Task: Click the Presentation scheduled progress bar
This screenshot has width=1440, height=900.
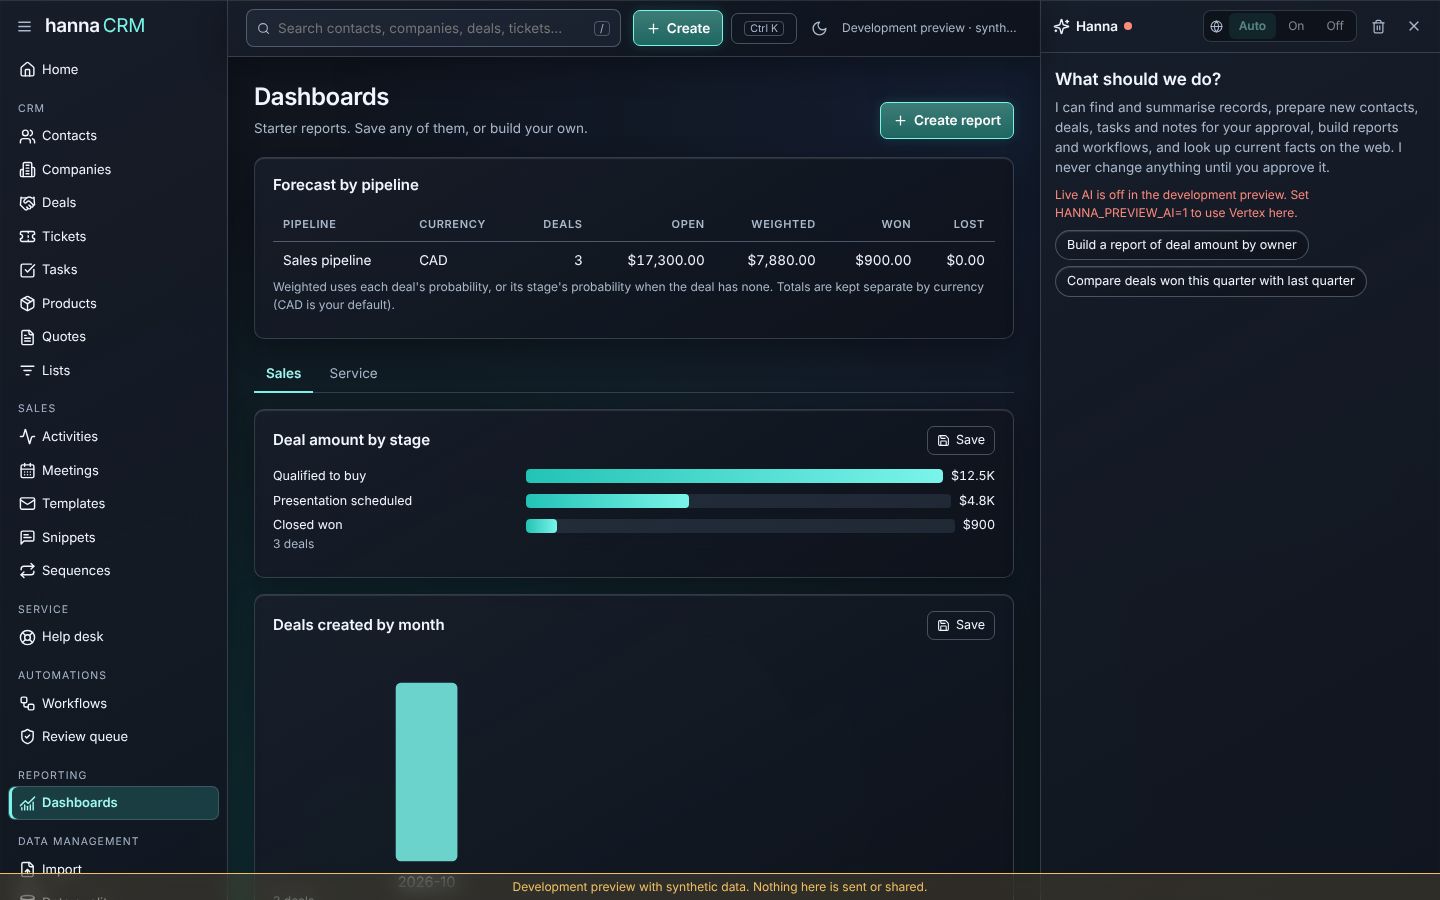Action: click(x=738, y=501)
